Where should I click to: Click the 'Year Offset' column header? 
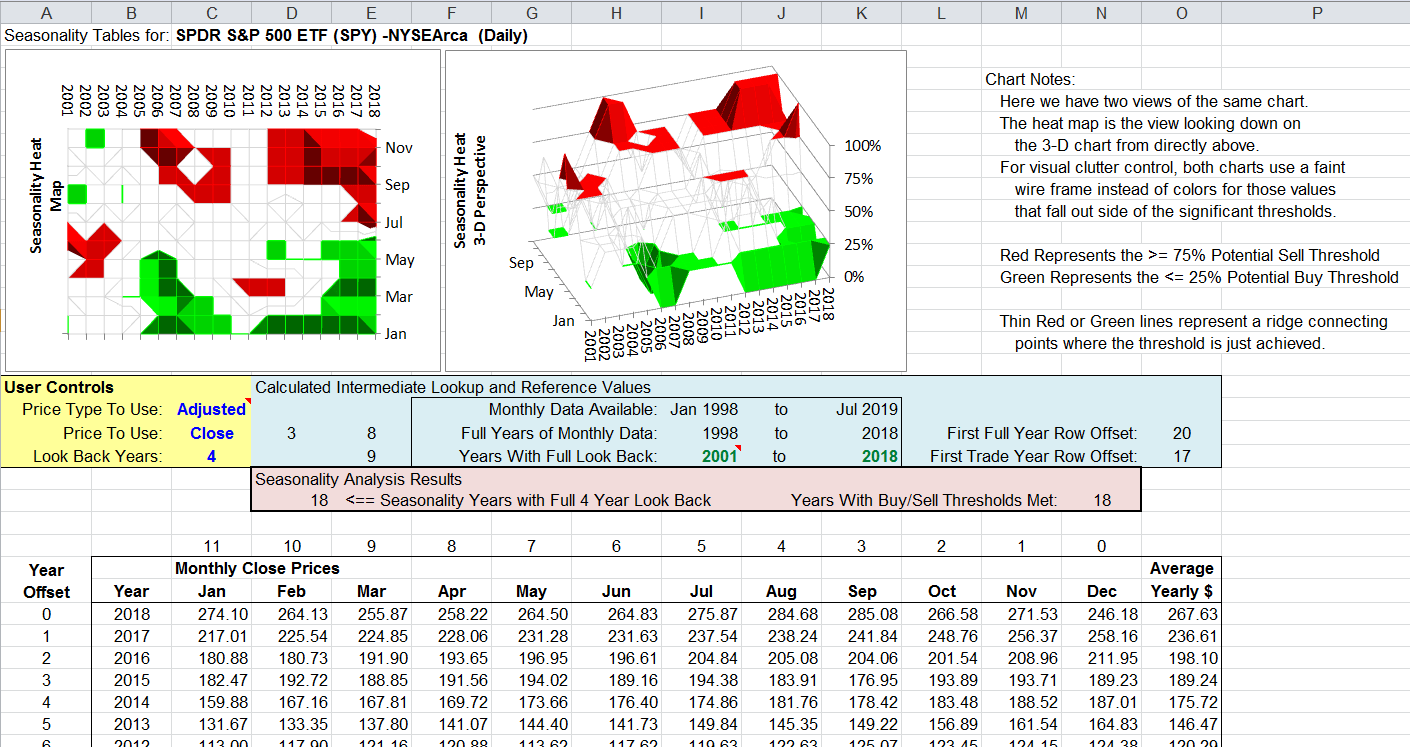tap(47, 580)
